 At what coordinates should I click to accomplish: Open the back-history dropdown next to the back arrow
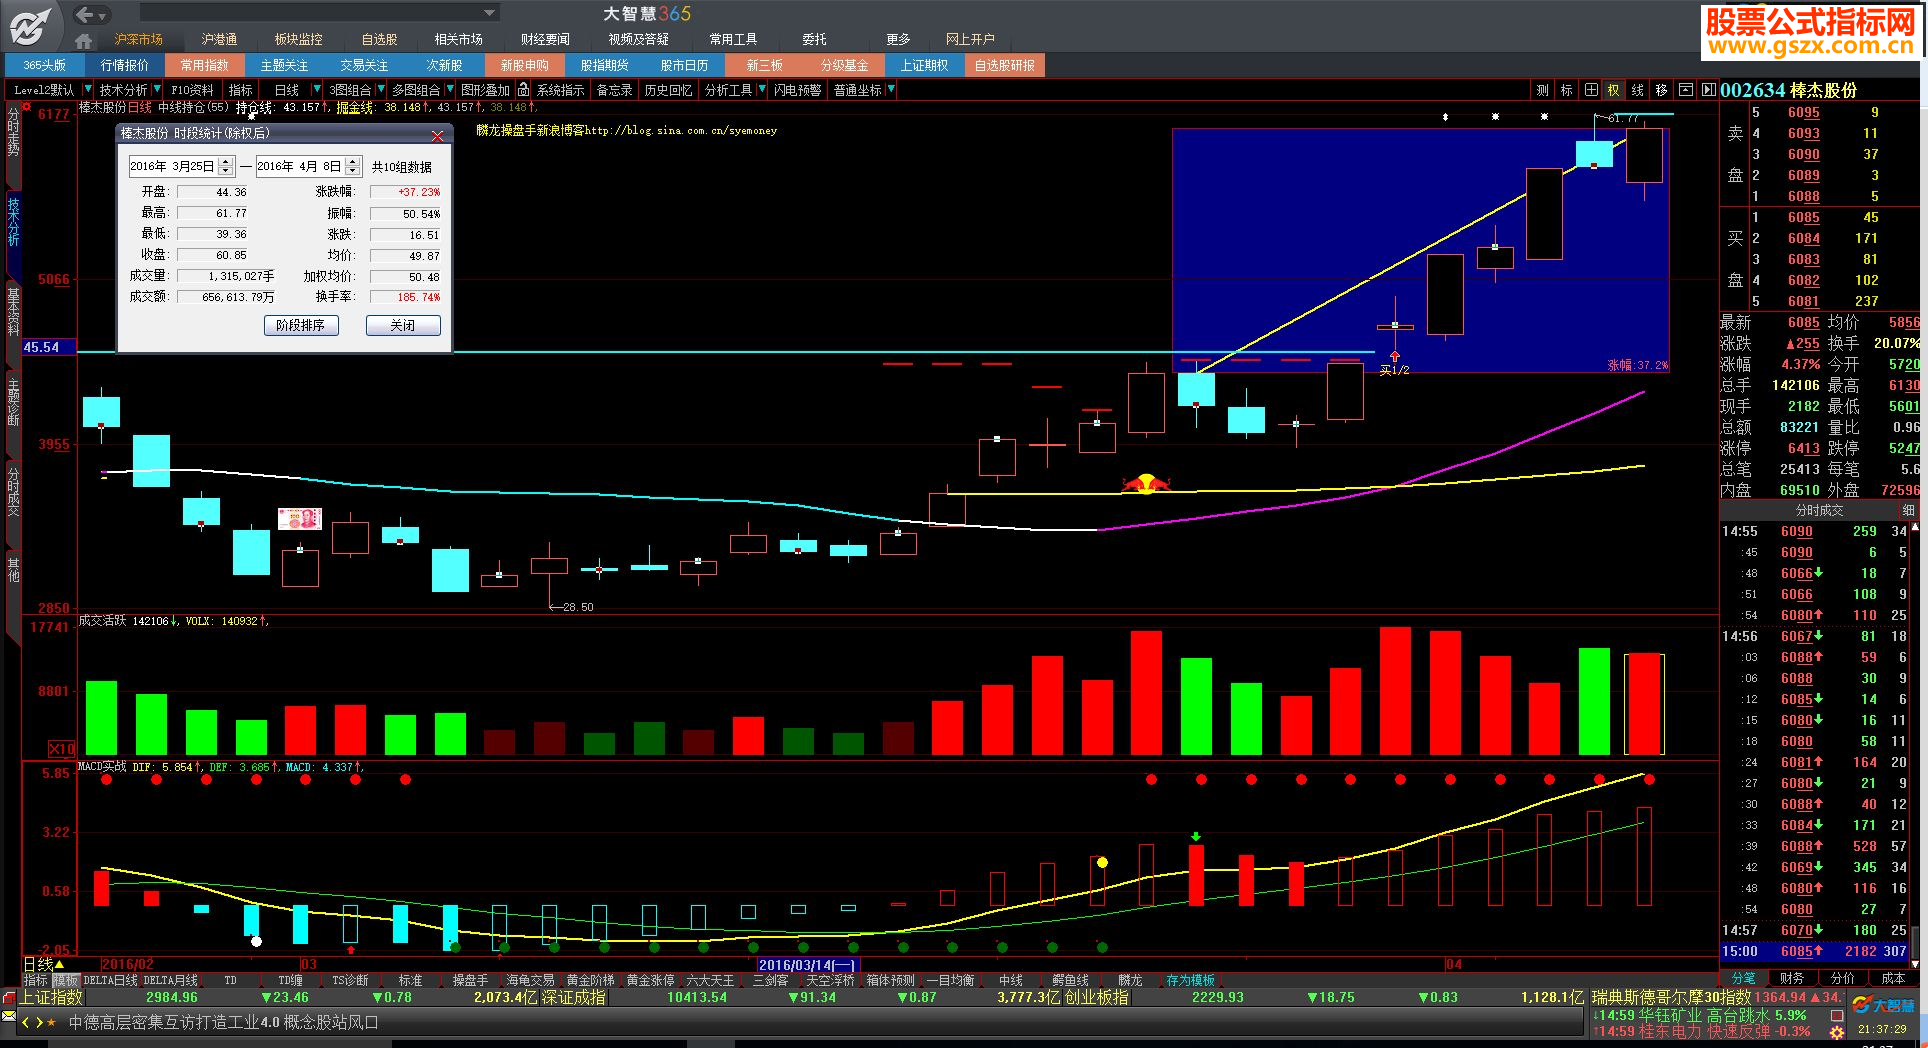[103, 15]
